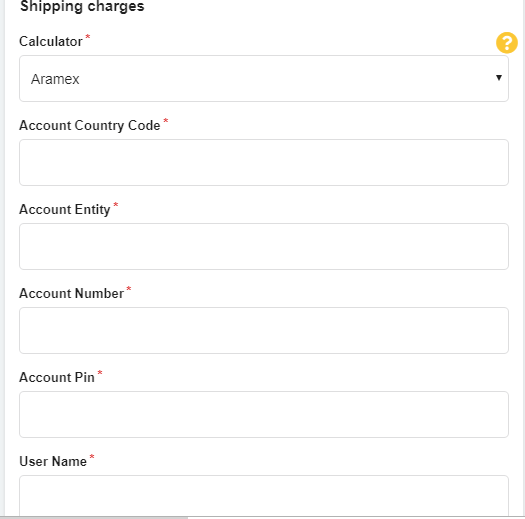Click the red asterisk beside Account Pin

[x=100, y=372]
